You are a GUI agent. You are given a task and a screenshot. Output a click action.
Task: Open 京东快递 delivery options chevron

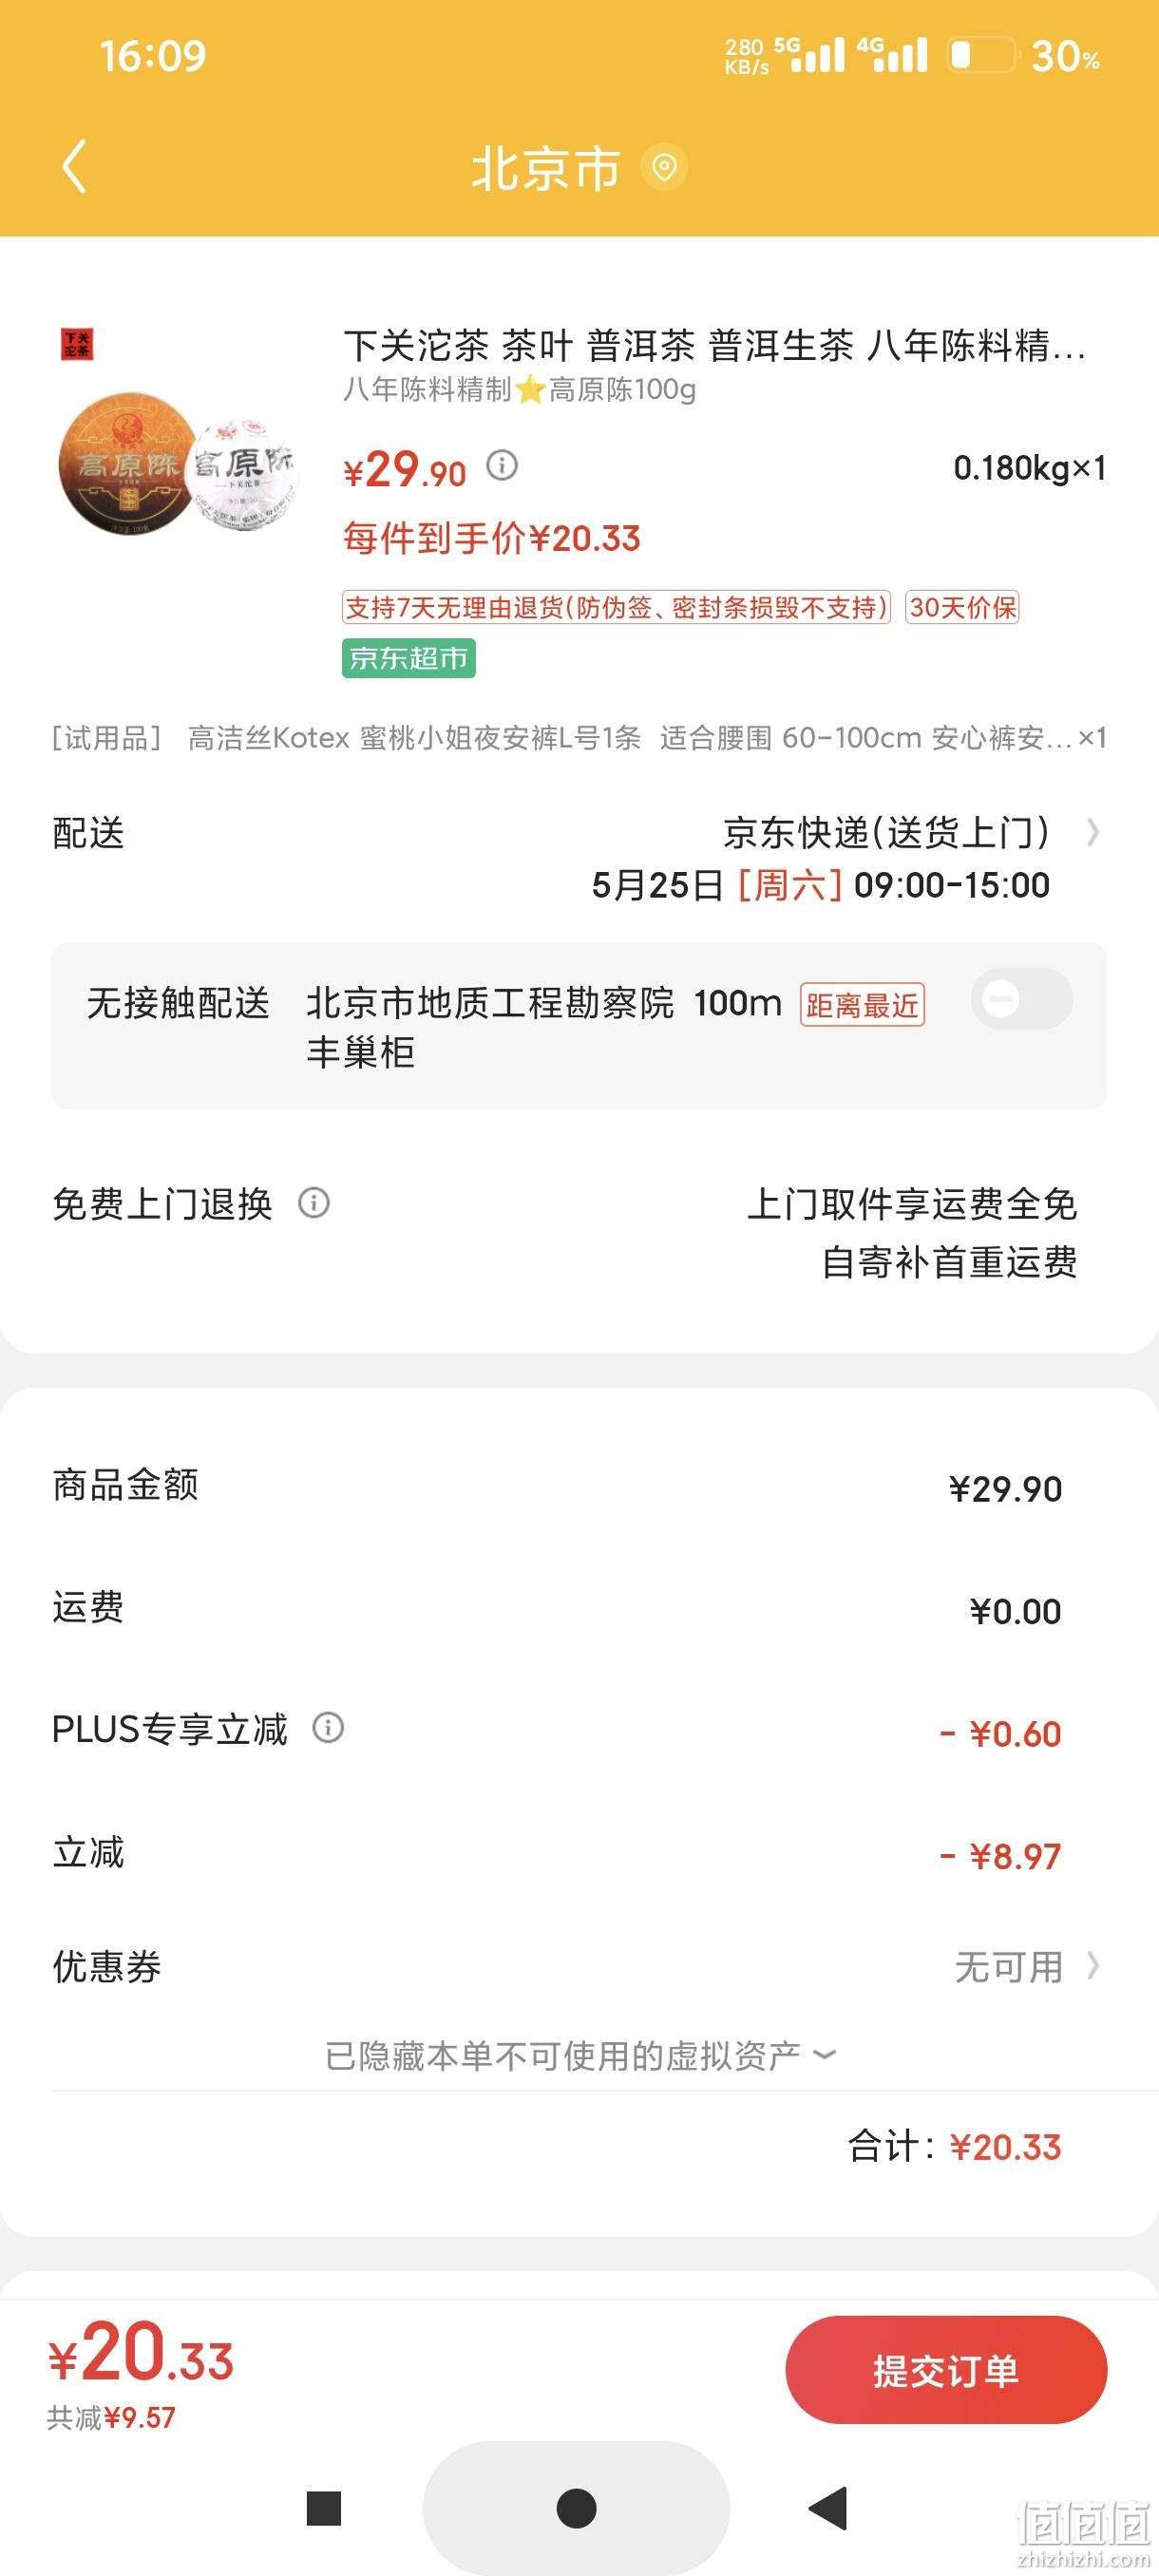tap(1094, 832)
